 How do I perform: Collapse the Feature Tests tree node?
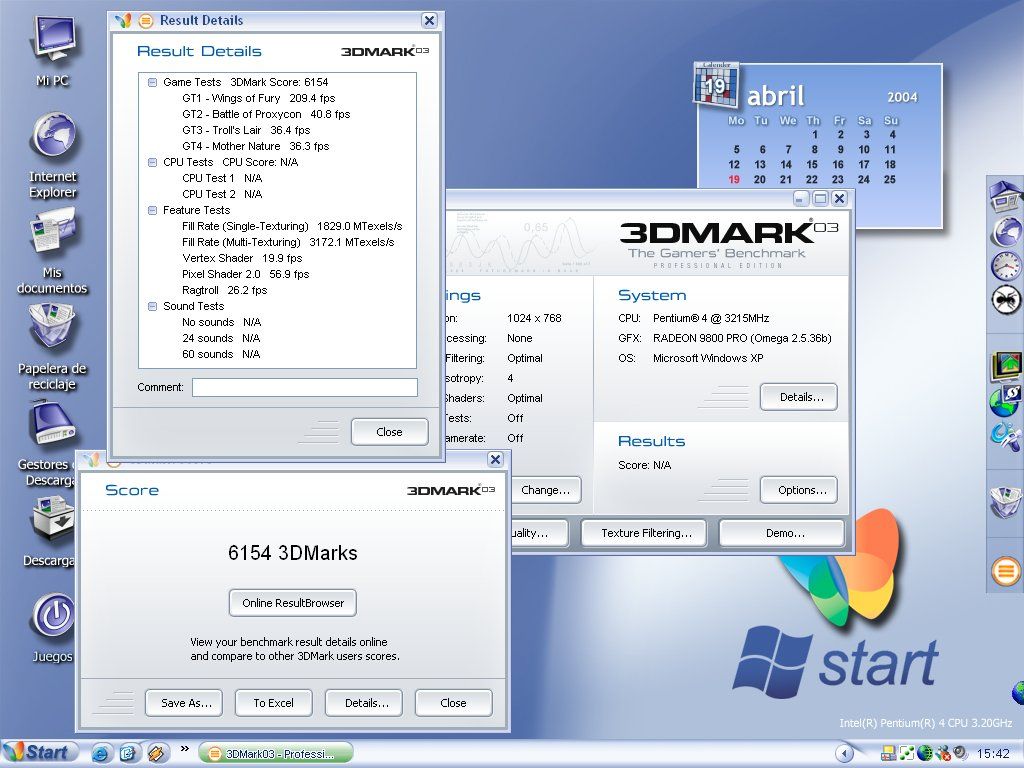tap(153, 210)
